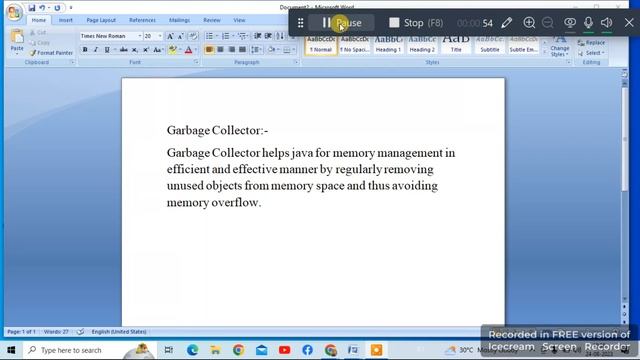
Task: Clear formatting from the selection
Action: coord(193,36)
